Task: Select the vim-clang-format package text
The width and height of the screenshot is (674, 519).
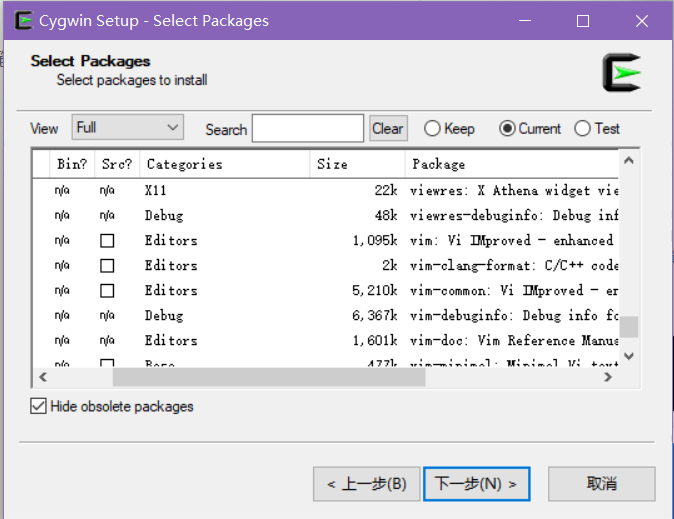Action: coord(514,265)
